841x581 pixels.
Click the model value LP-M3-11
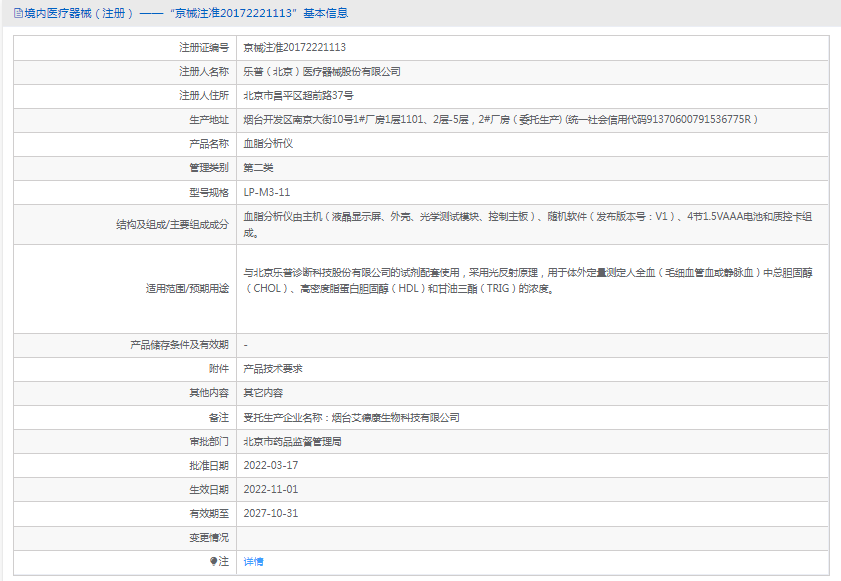click(x=267, y=192)
